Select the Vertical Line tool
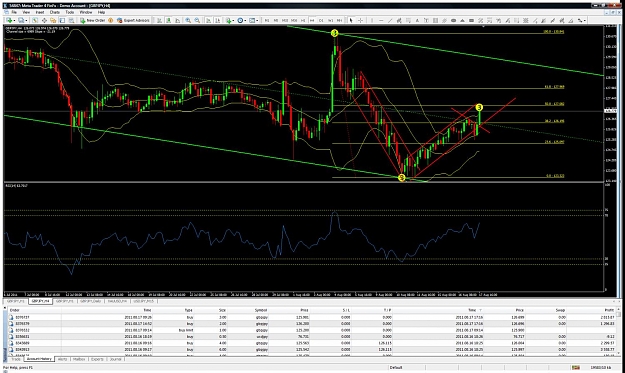 point(371,20)
